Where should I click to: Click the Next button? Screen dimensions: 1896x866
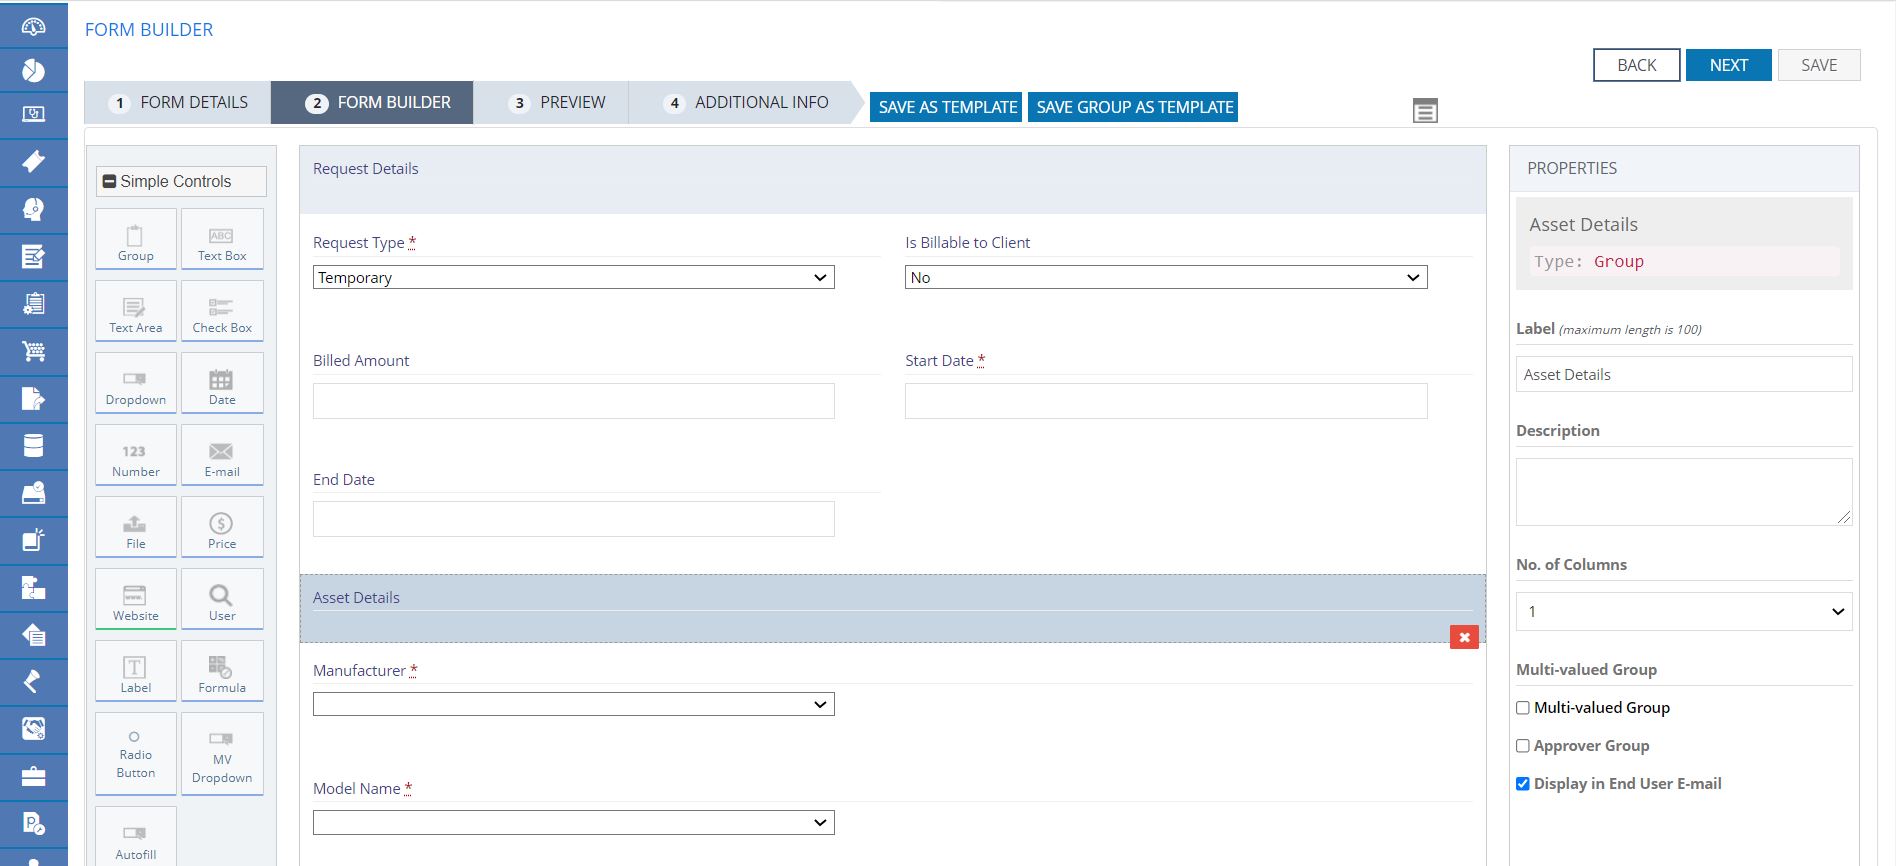point(1728,65)
